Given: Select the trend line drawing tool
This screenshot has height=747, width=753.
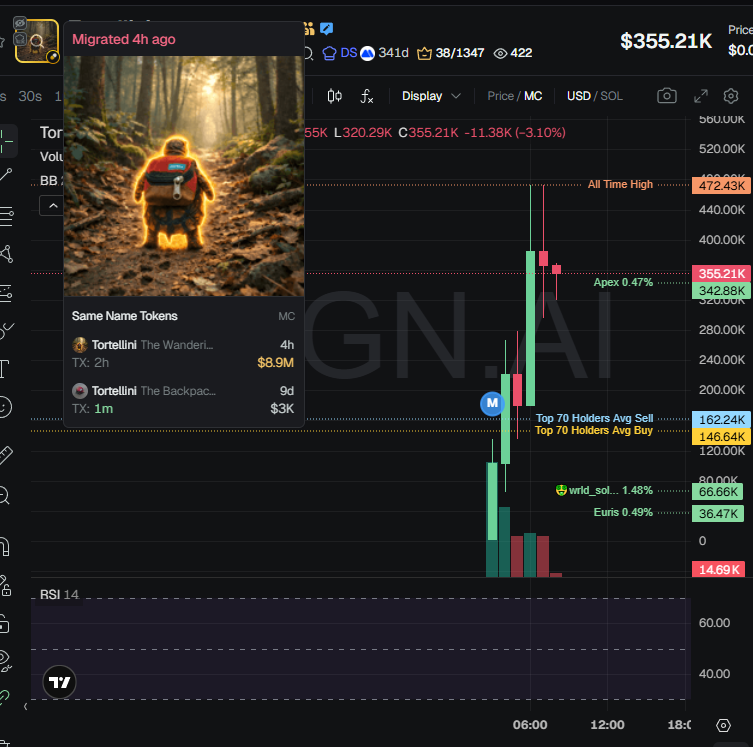Looking at the screenshot, I should coord(6,175).
